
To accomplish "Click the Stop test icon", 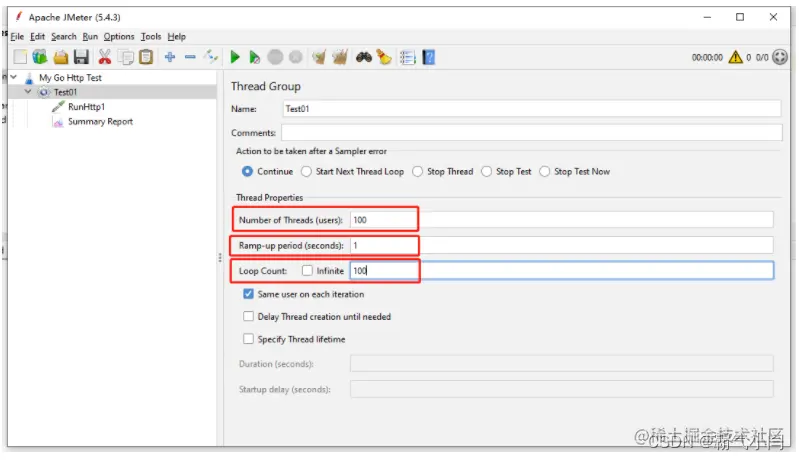I will [x=275, y=57].
